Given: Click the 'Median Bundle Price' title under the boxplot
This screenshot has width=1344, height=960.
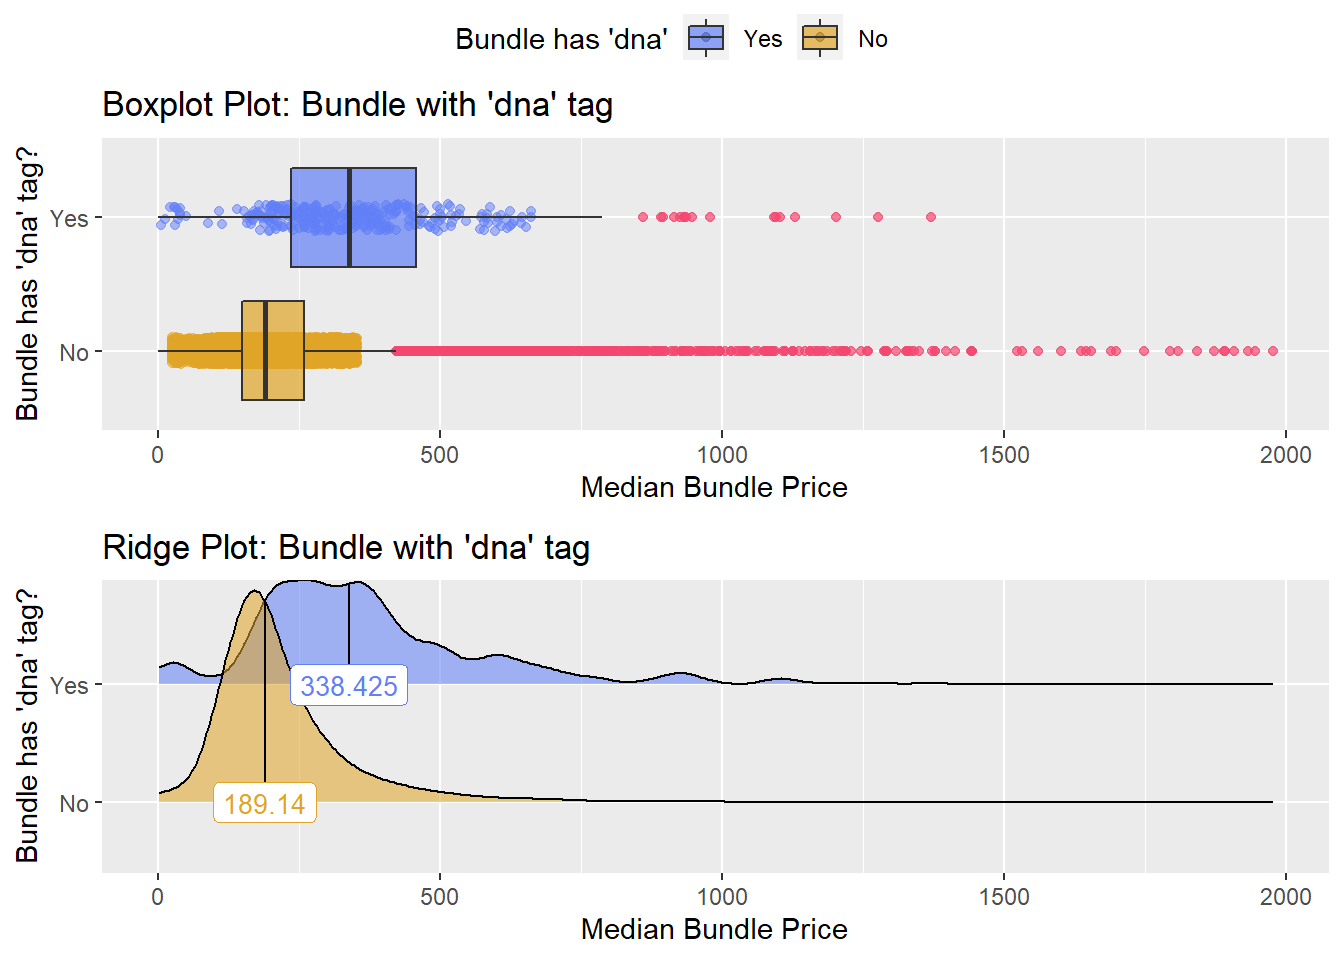Looking at the screenshot, I should [714, 487].
